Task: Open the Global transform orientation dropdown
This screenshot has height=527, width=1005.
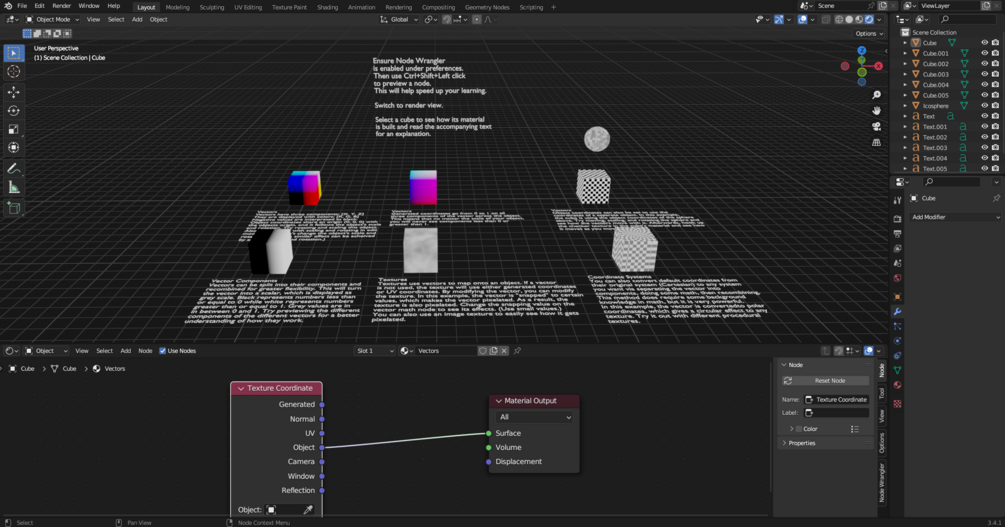Action: coord(399,20)
